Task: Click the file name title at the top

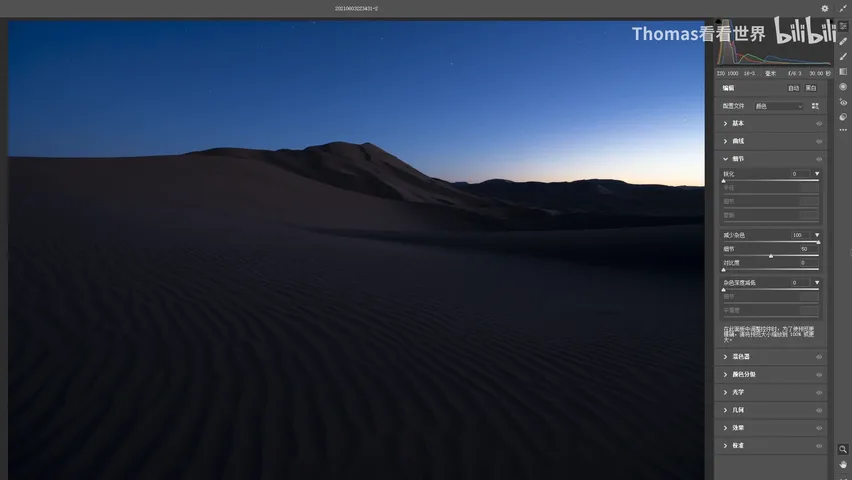Action: (356, 9)
